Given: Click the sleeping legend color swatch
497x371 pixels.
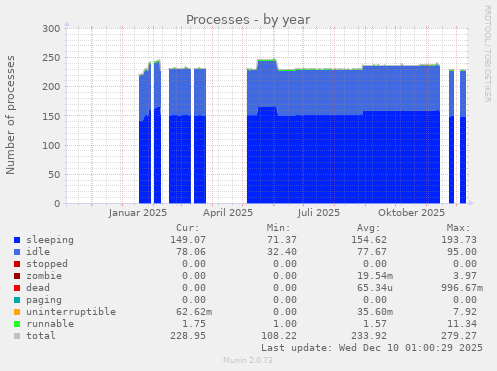Looking at the screenshot, I should [x=17, y=240].
